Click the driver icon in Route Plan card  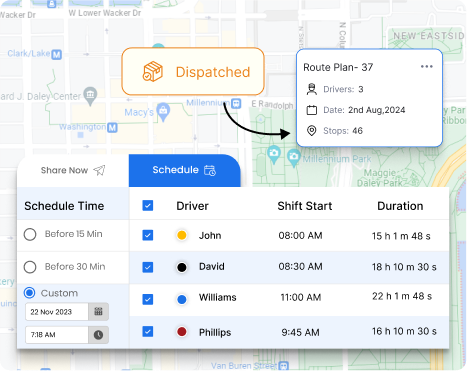[x=312, y=89]
